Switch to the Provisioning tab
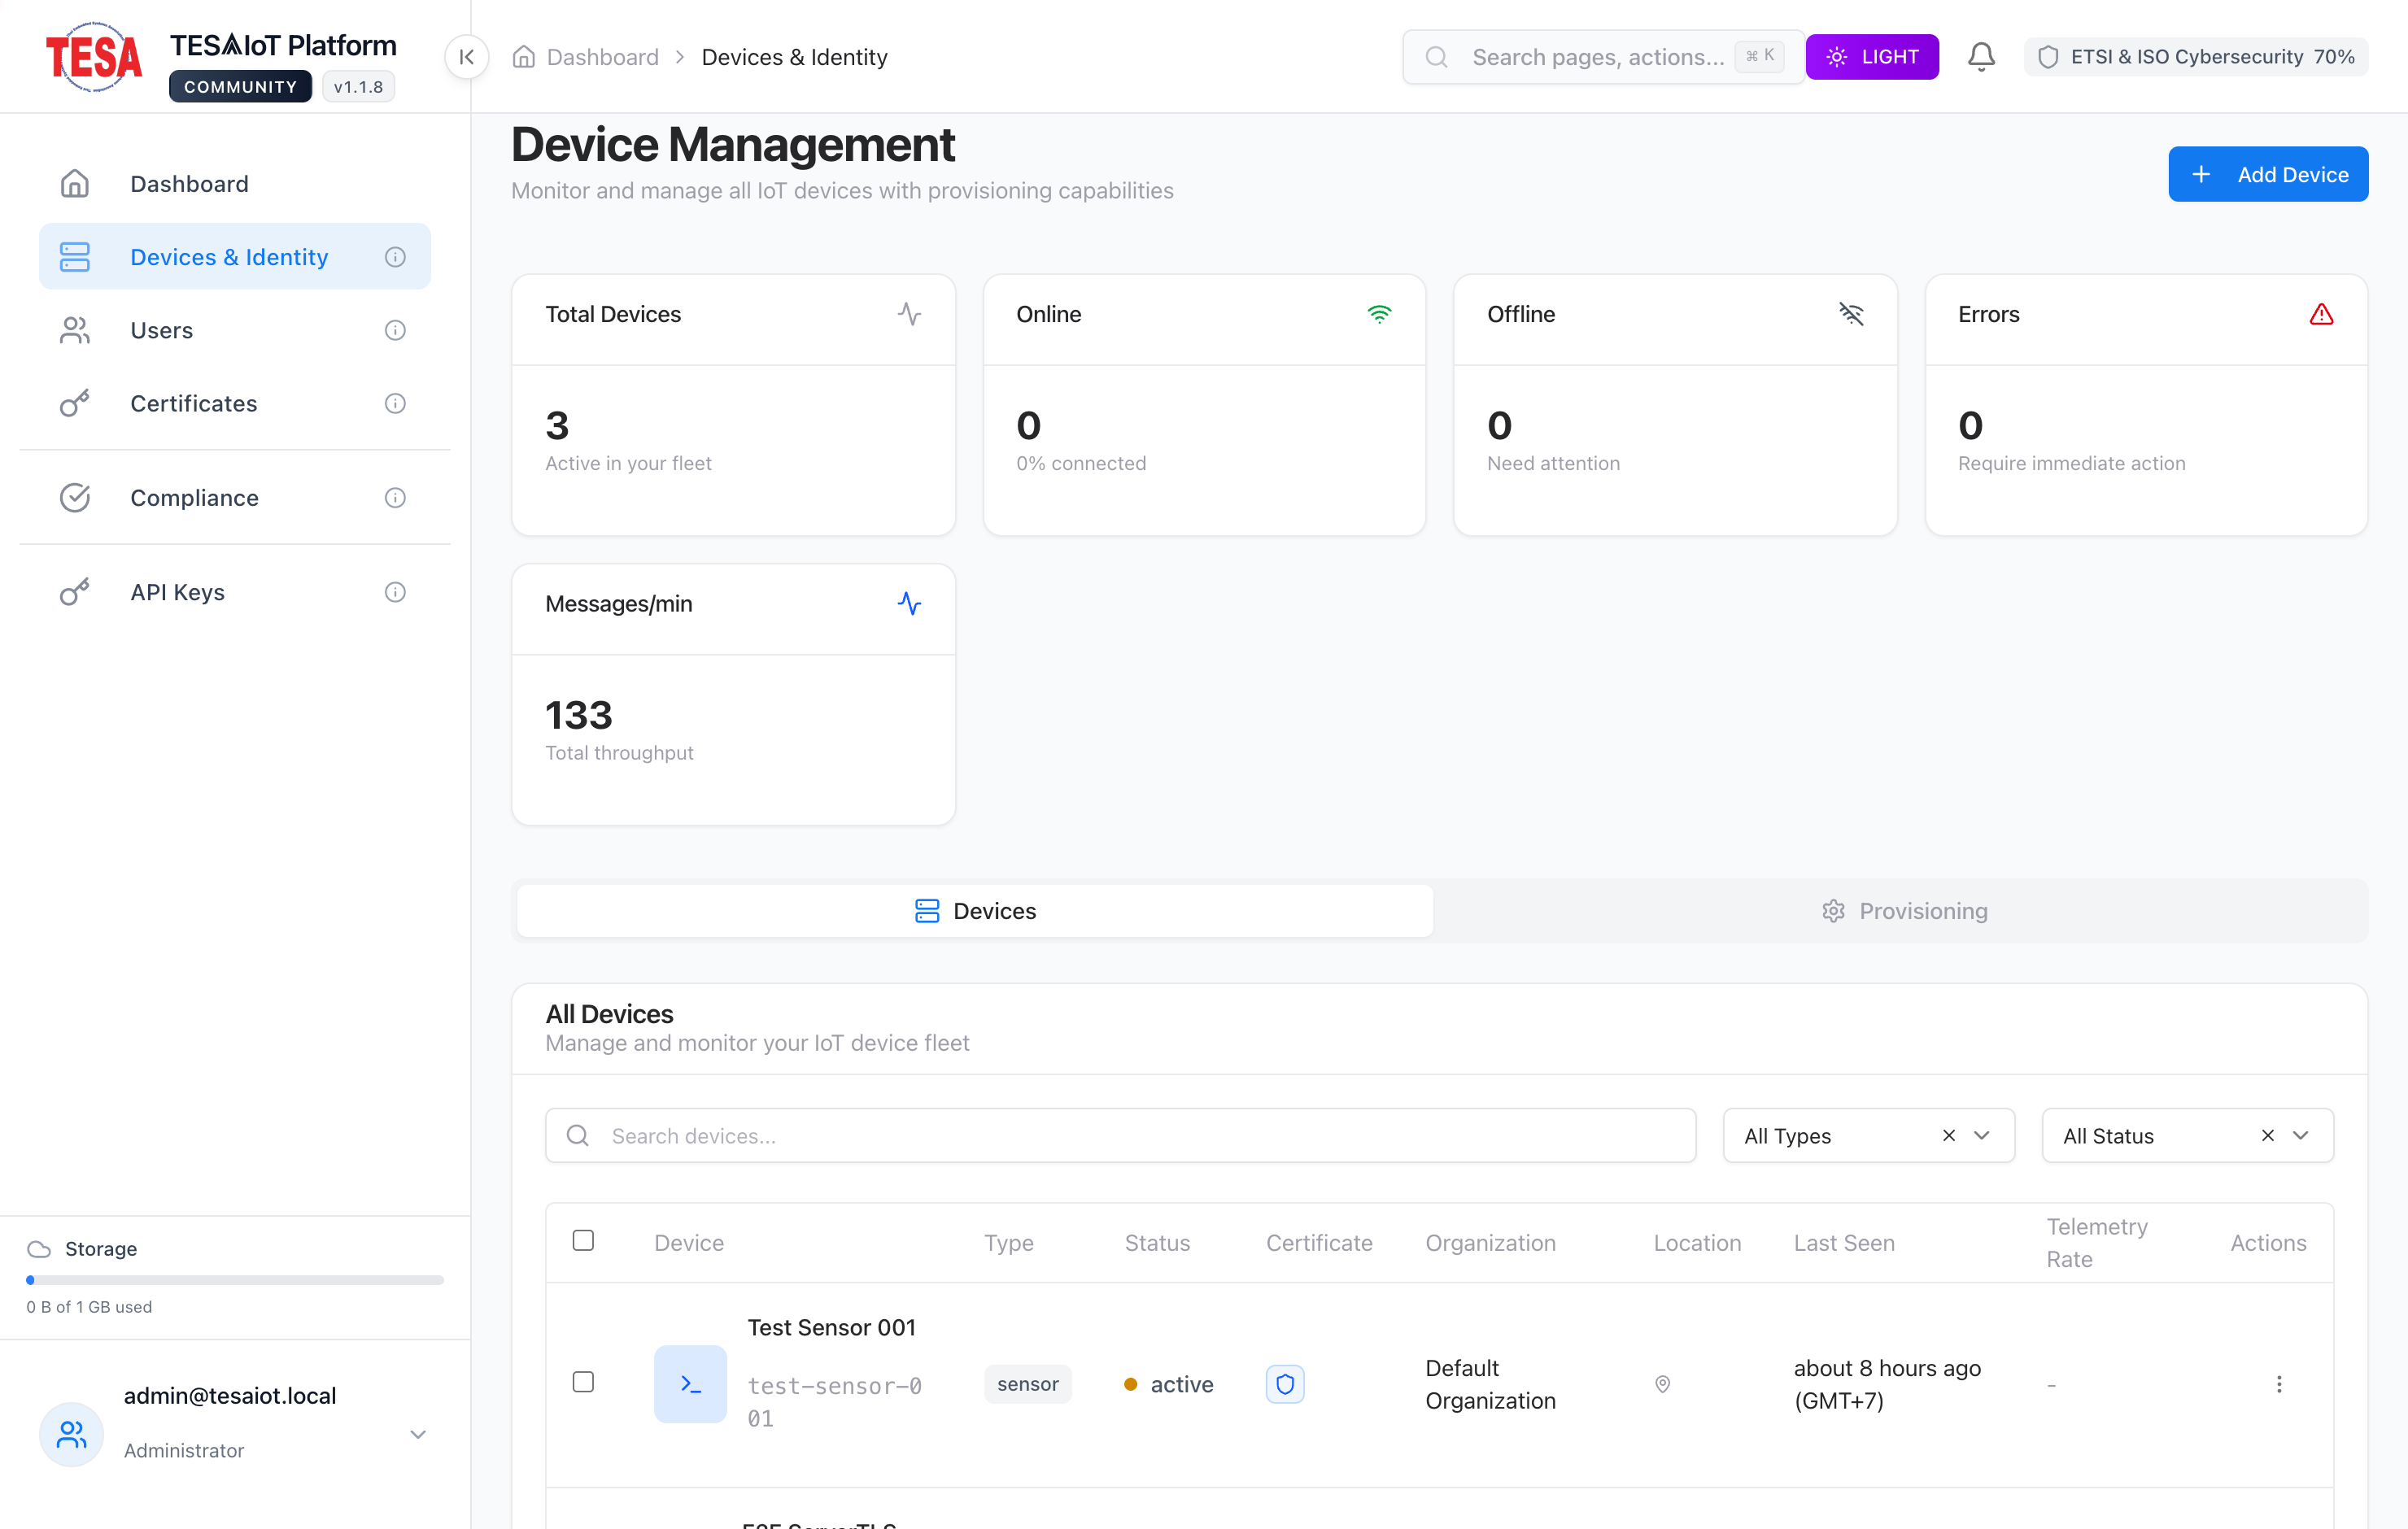This screenshot has height=1529, width=2408. coord(1903,911)
